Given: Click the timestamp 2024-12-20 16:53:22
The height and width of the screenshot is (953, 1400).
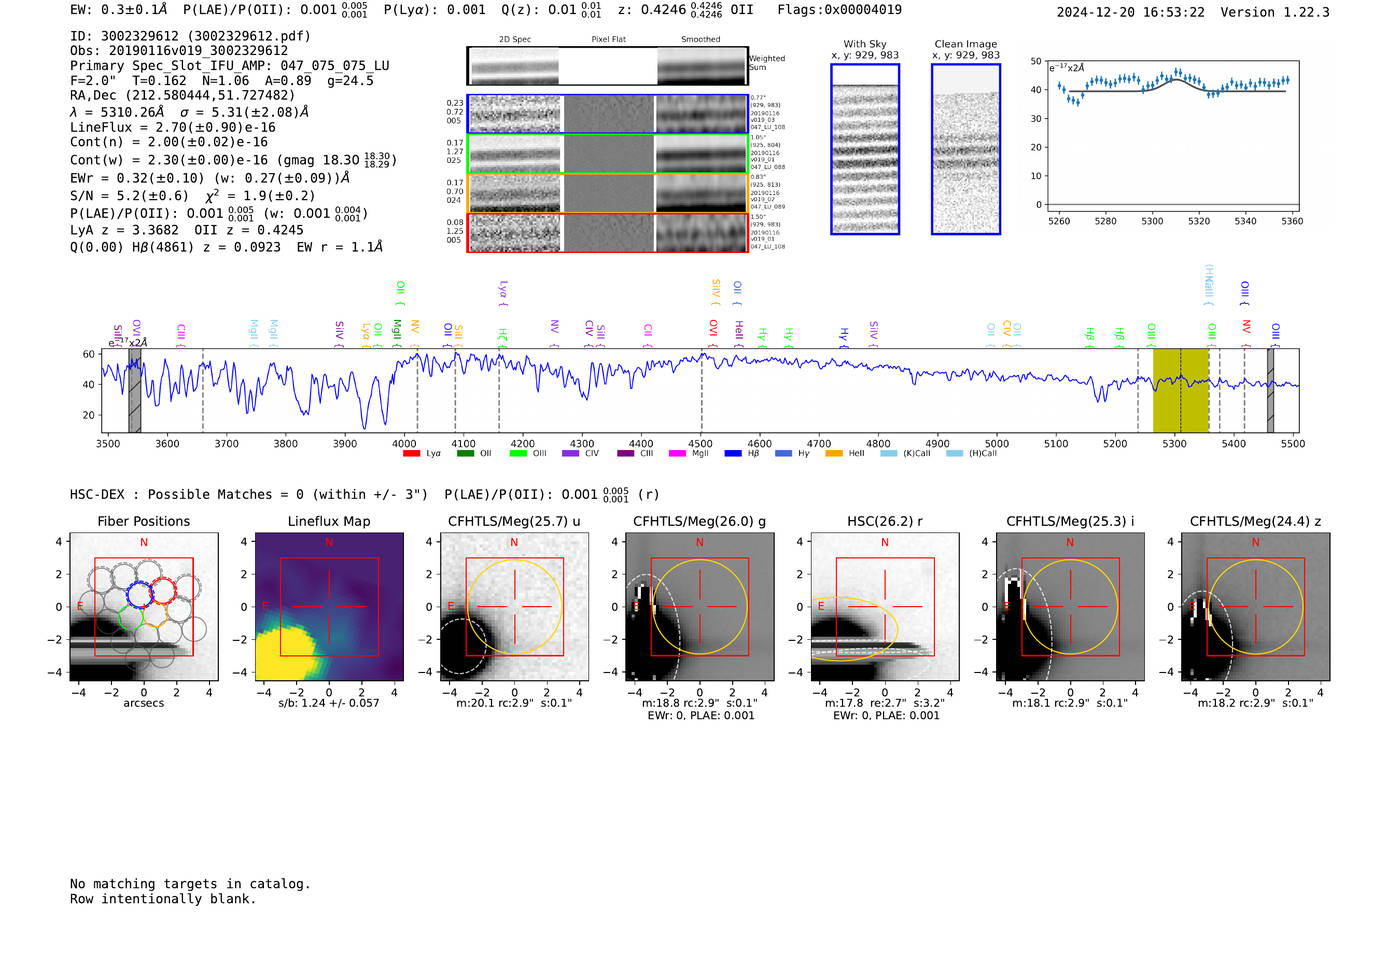Looking at the screenshot, I should (x=1131, y=13).
